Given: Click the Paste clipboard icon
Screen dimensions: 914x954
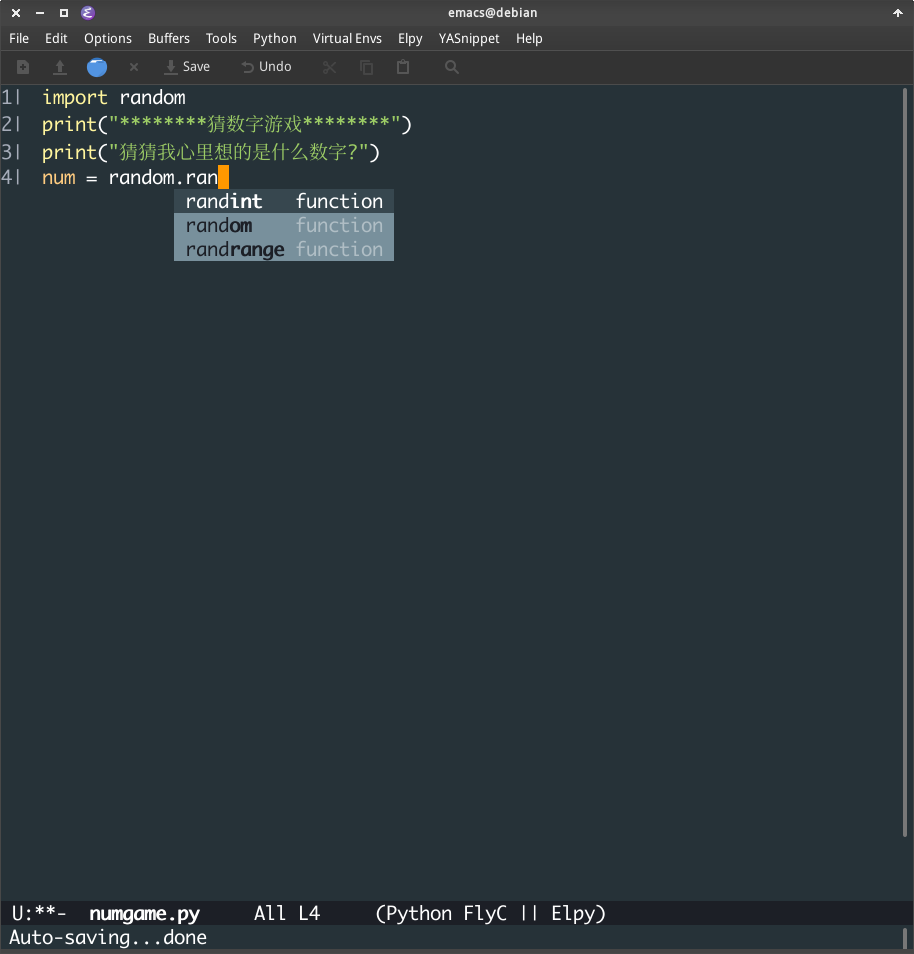Looking at the screenshot, I should pyautogui.click(x=403, y=67).
